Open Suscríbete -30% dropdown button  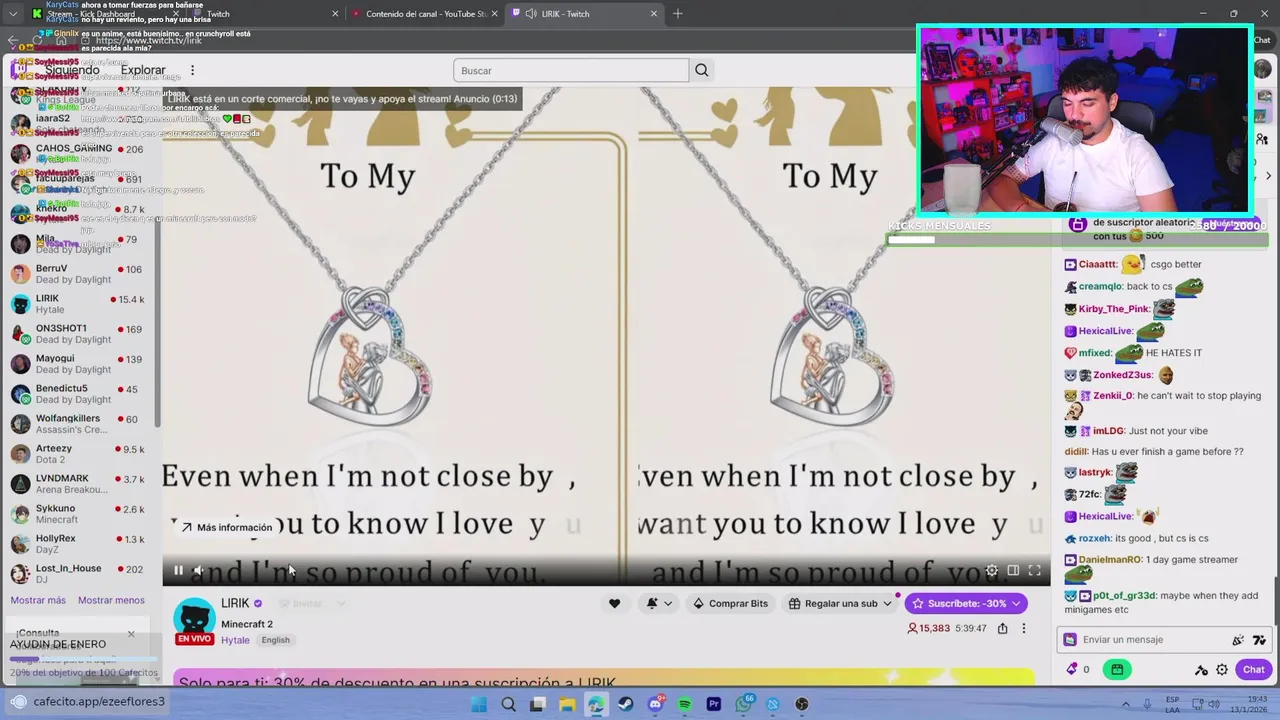pyautogui.click(x=966, y=603)
